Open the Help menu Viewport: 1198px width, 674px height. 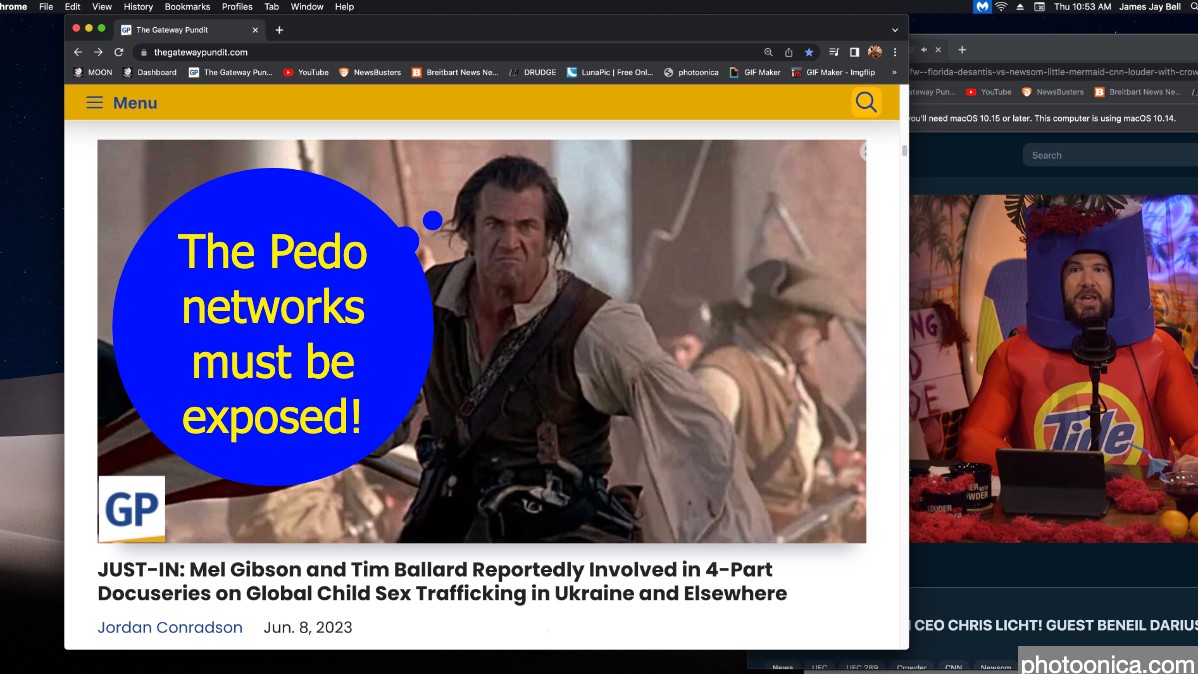click(345, 7)
